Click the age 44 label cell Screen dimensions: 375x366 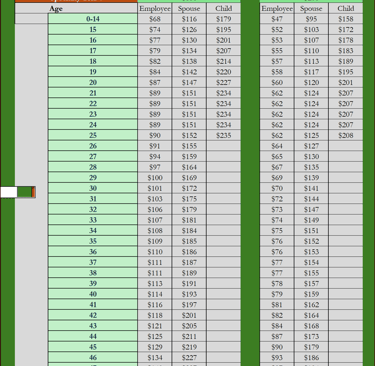pyautogui.click(x=93, y=337)
